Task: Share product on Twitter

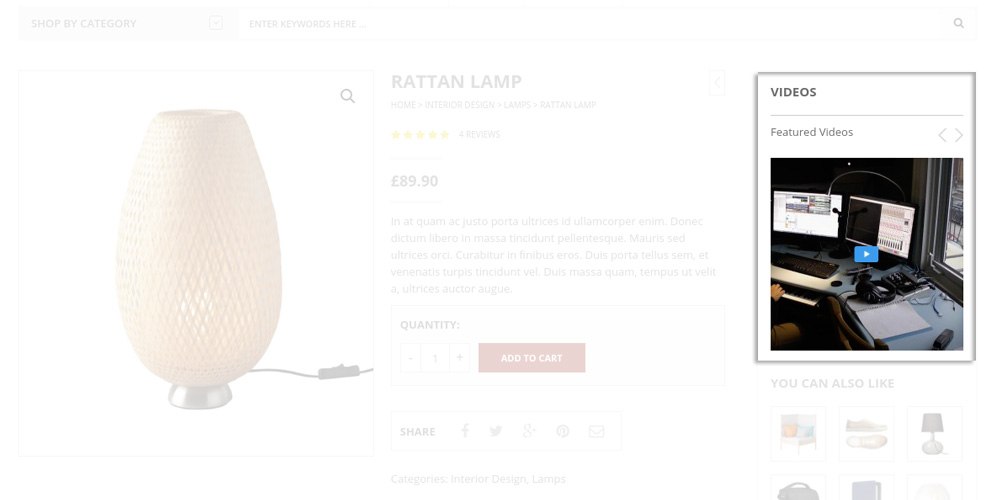Action: [x=495, y=431]
